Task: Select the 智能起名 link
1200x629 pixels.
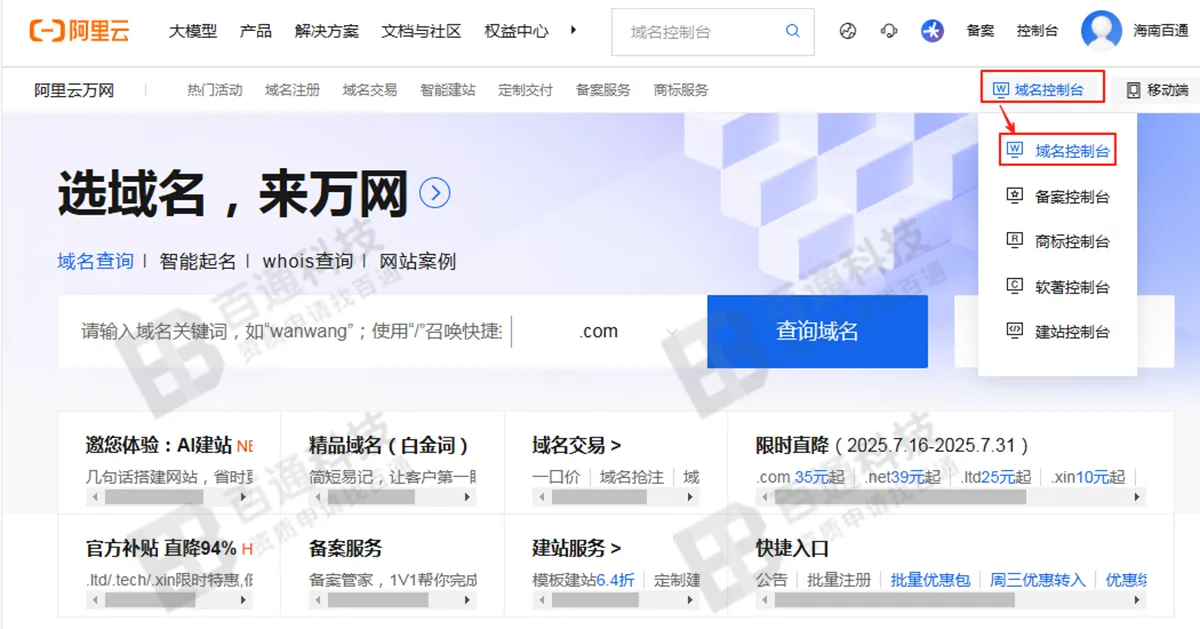Action: (x=198, y=261)
